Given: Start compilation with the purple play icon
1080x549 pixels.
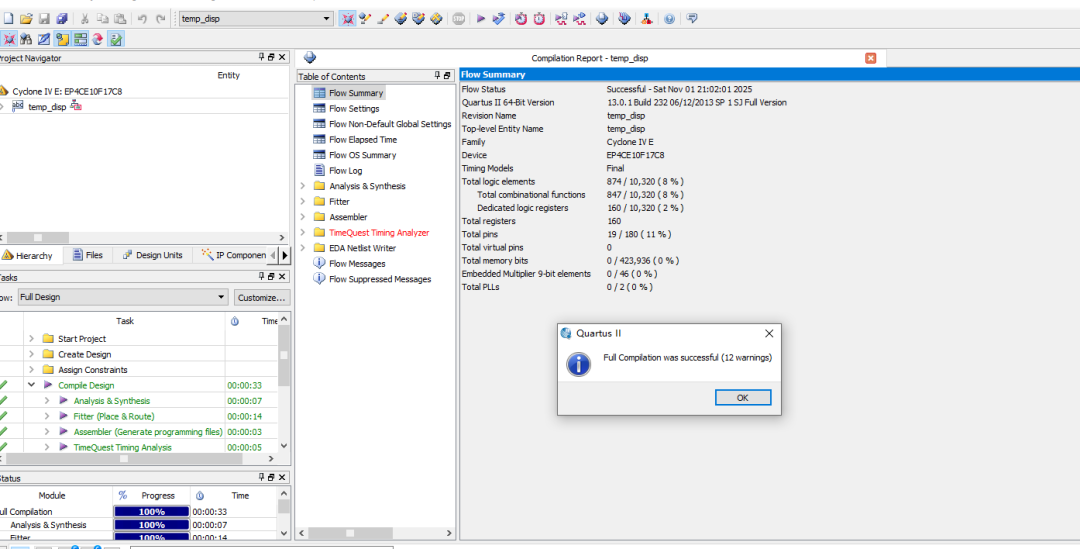Looking at the screenshot, I should click(x=480, y=19).
